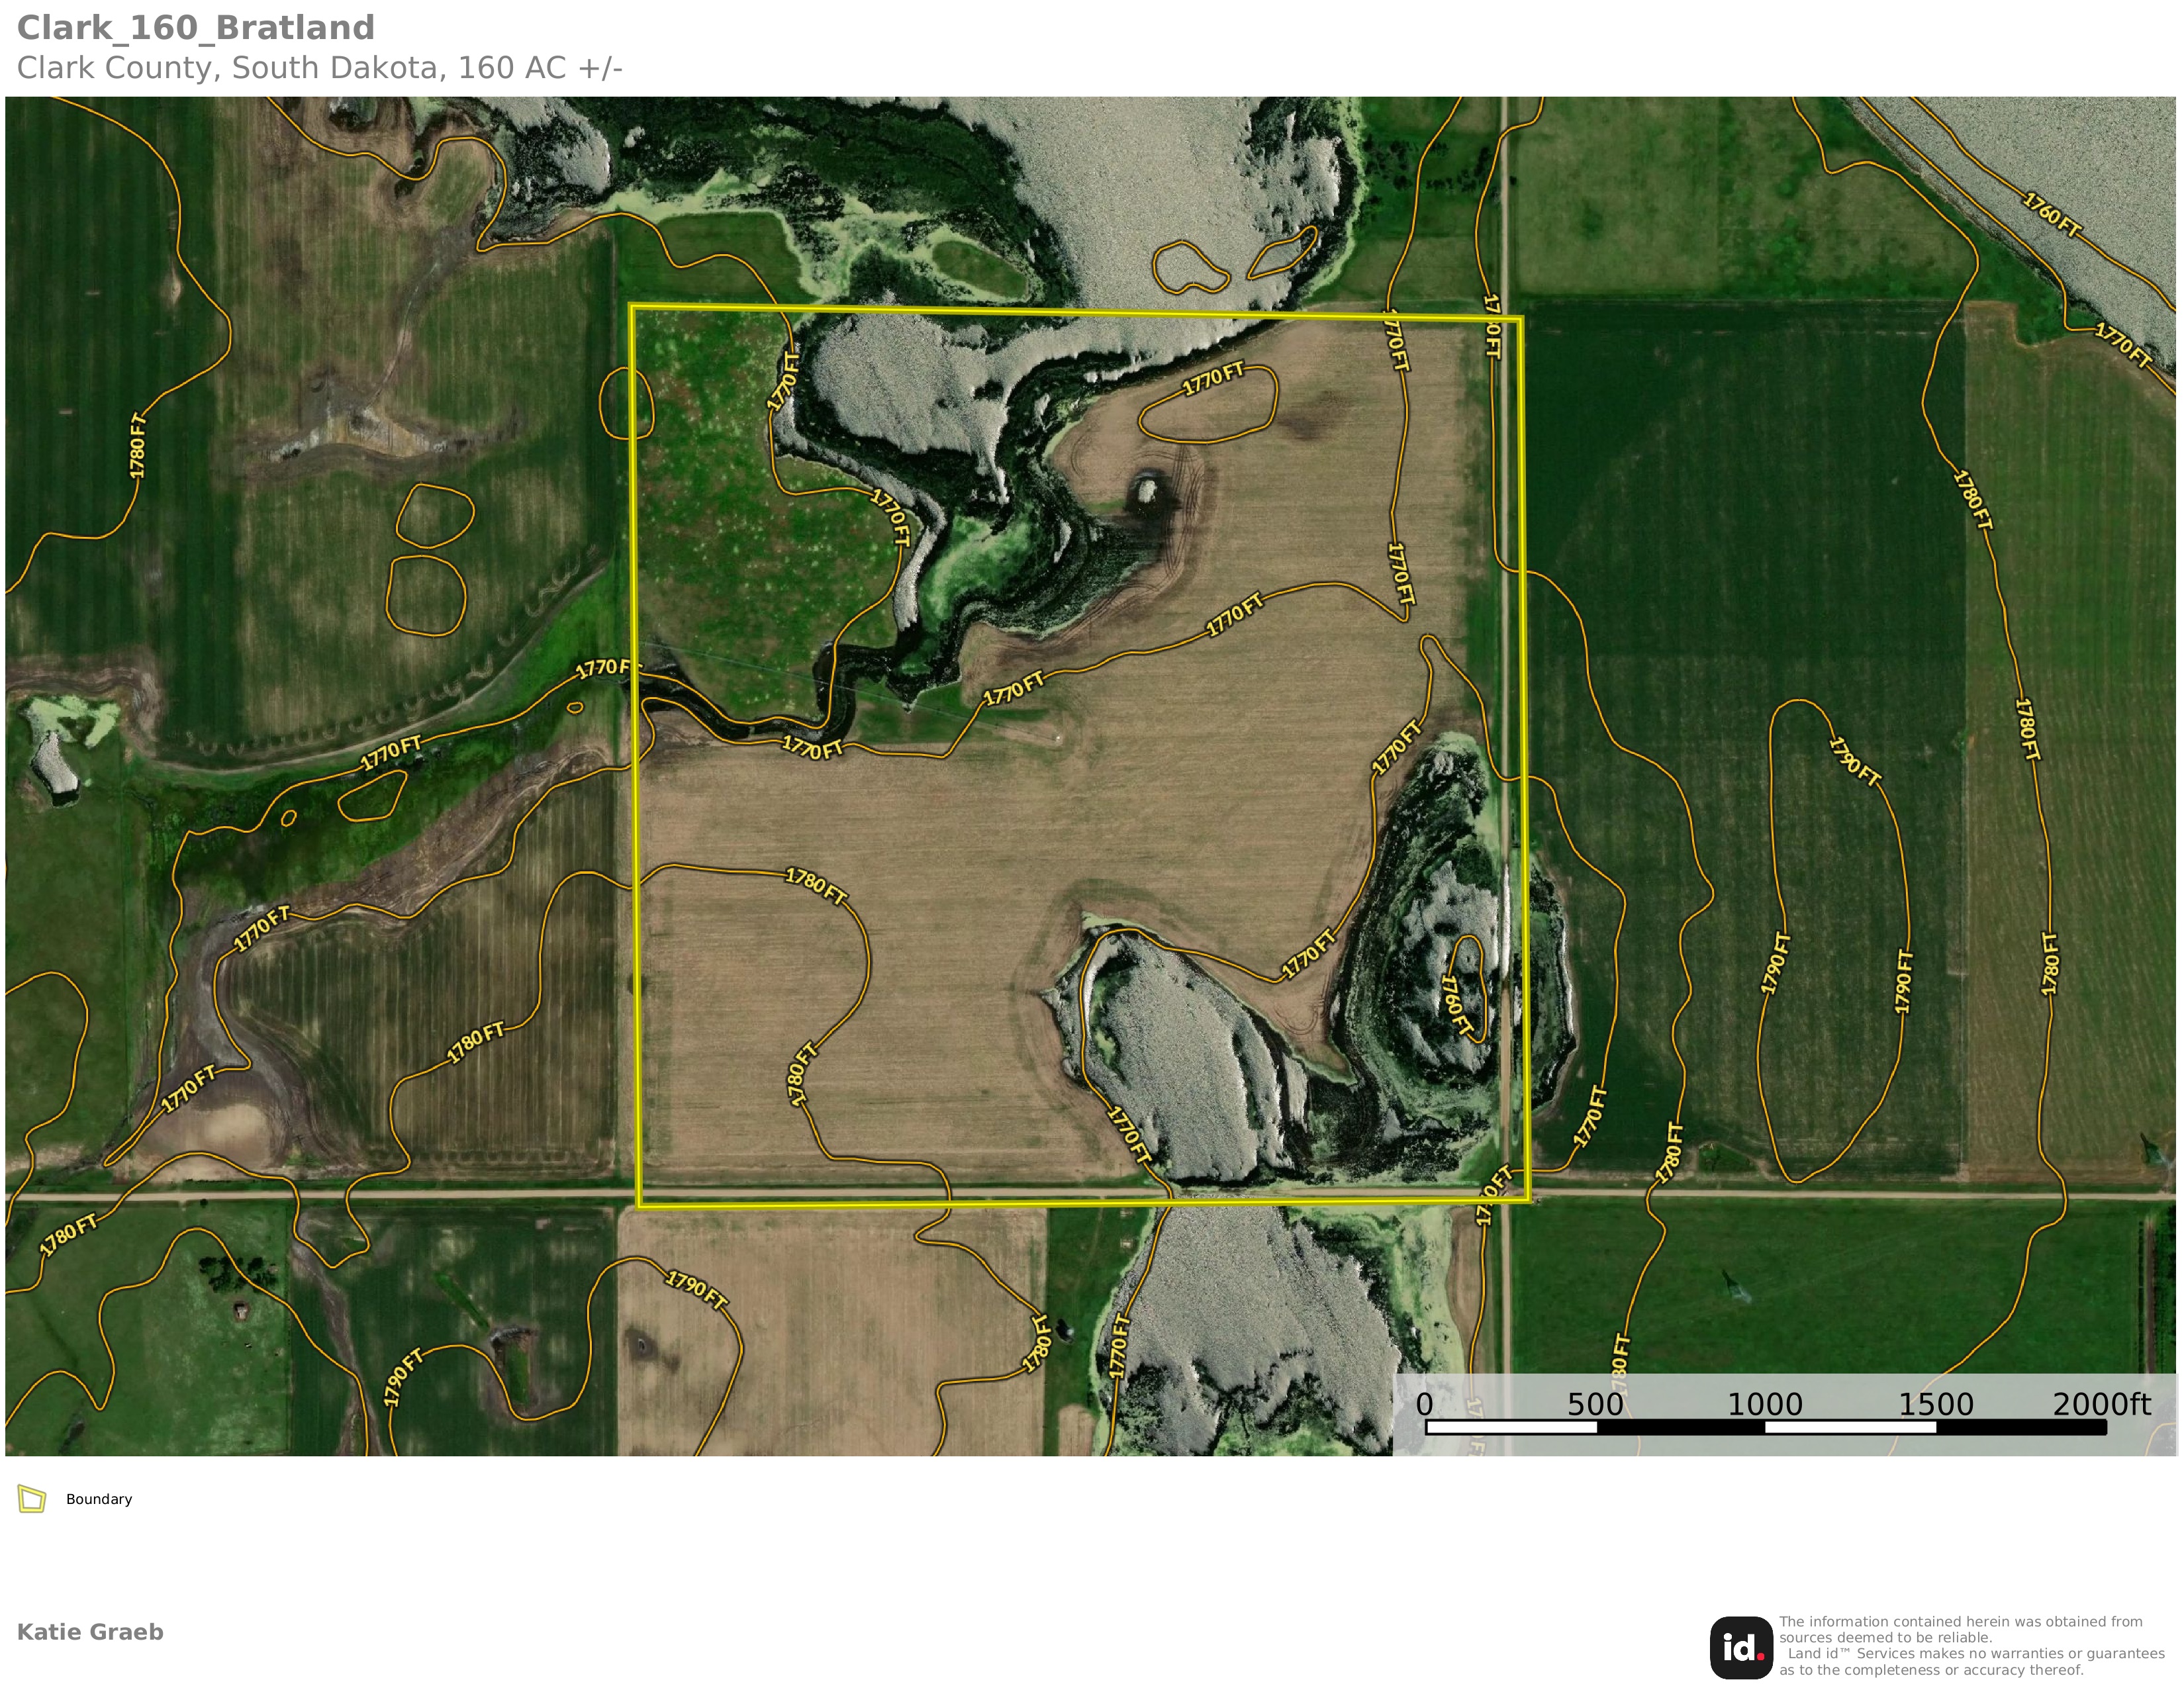Screen dimensions: 2184x1688
Task: Click the yellow Boundary legend icon
Action: click(32, 1499)
